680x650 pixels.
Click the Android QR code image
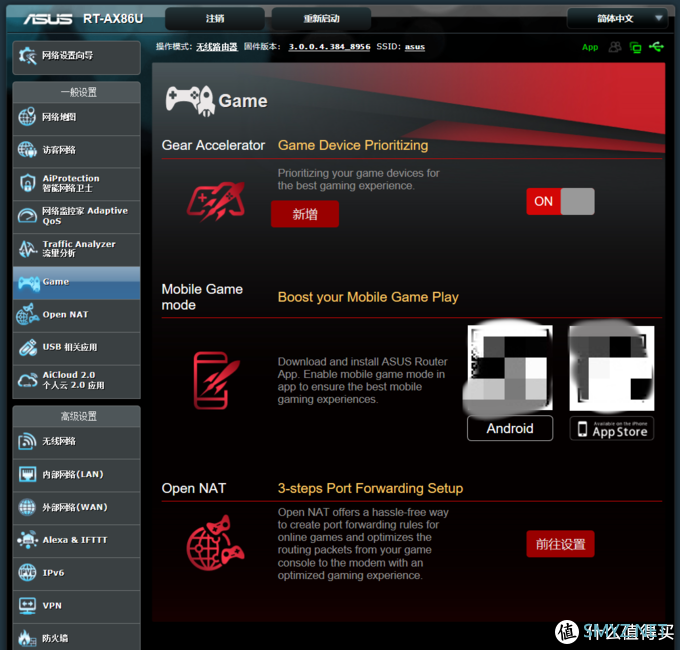click(x=510, y=368)
